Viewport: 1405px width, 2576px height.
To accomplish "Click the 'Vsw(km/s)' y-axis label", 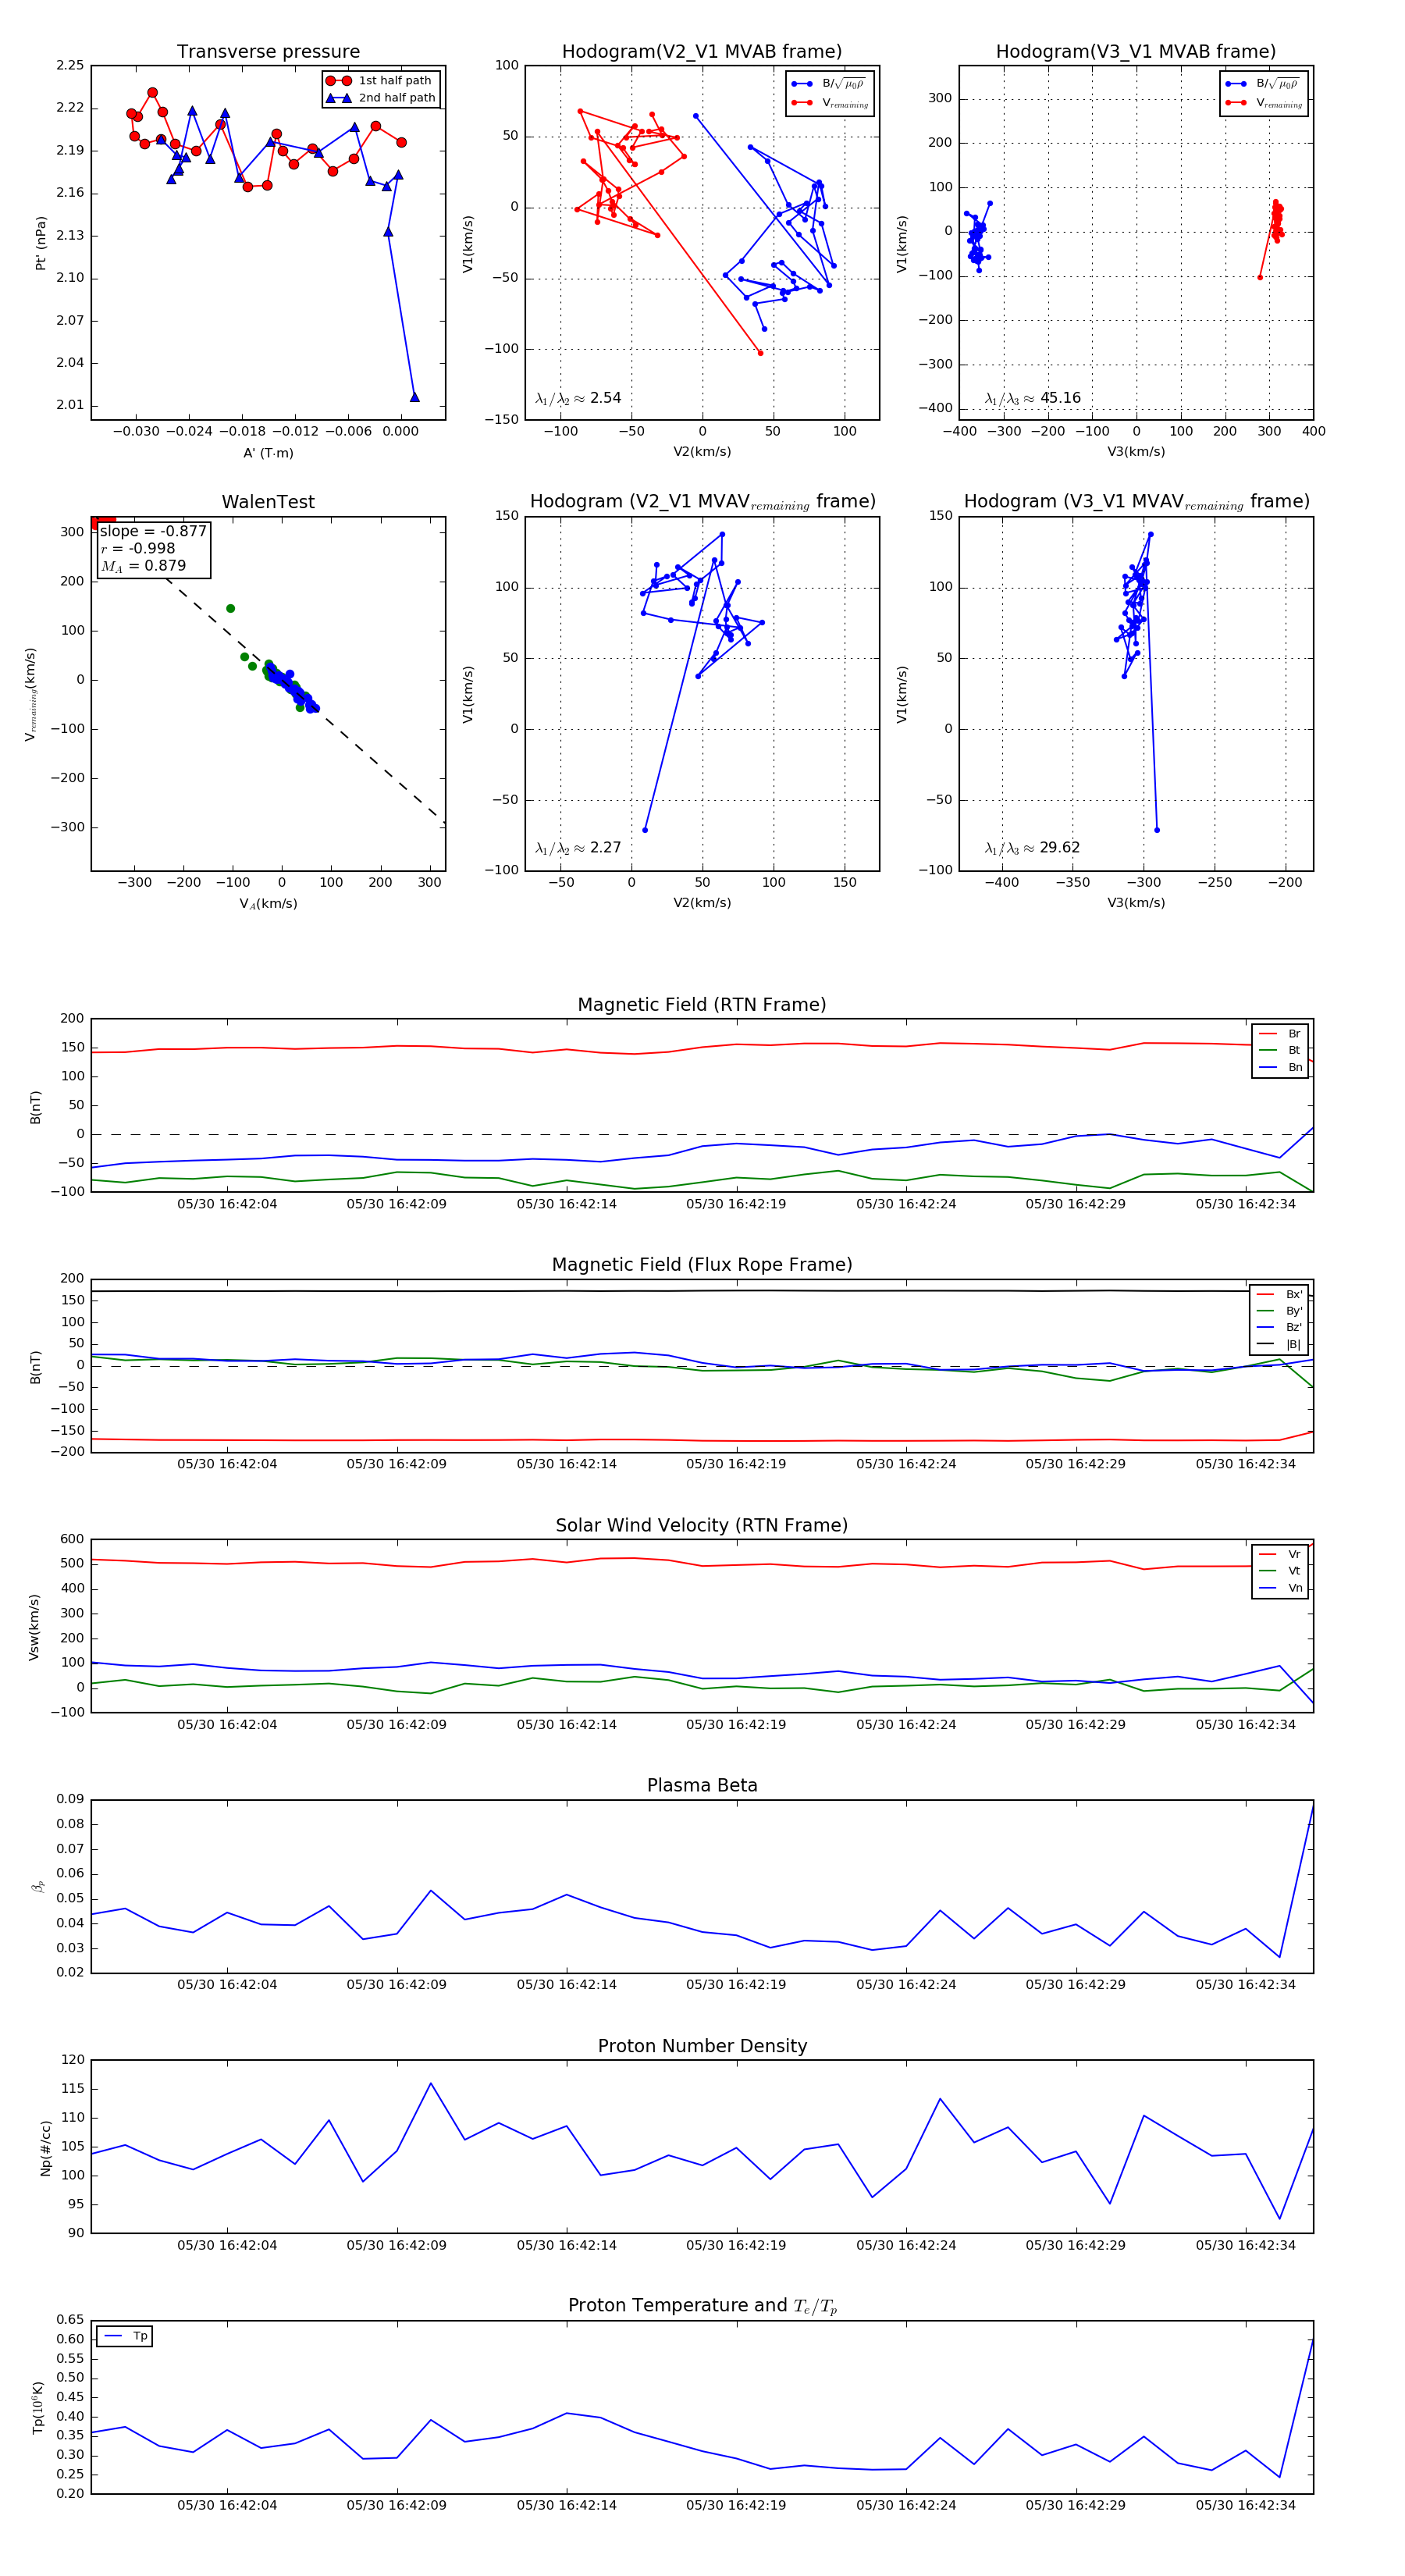I will click(x=34, y=1627).
